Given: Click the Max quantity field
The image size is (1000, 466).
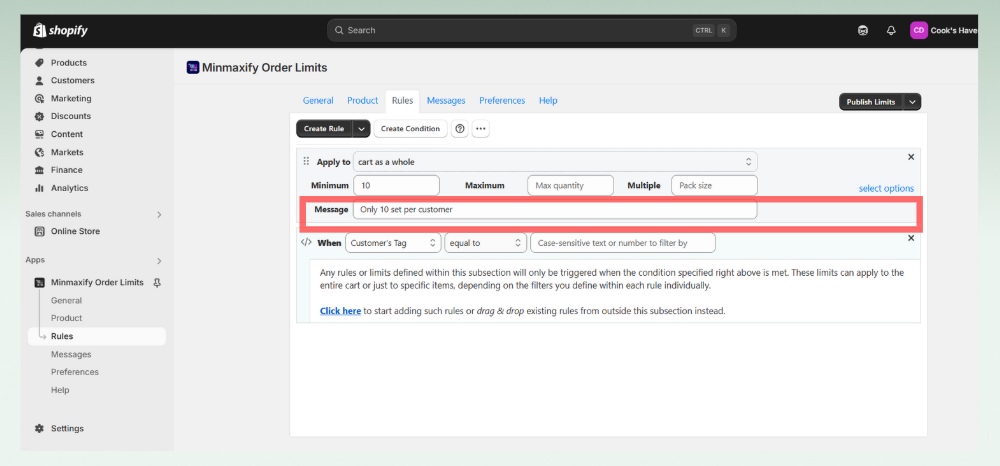Looking at the screenshot, I should (x=570, y=186).
